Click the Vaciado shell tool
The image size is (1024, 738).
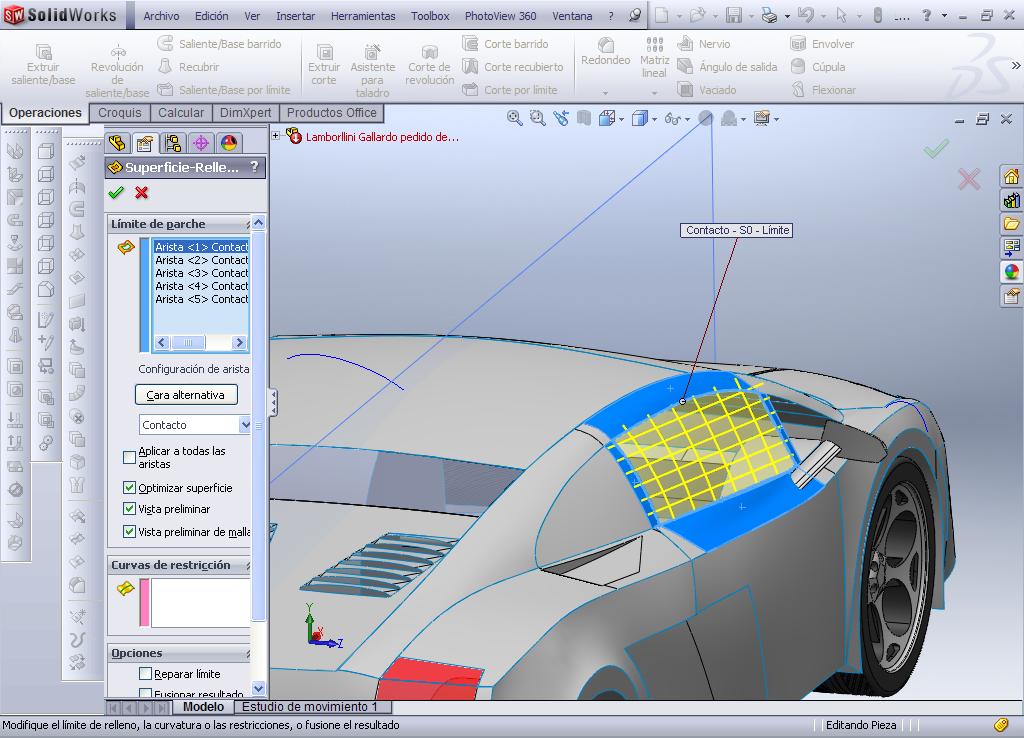pos(707,89)
